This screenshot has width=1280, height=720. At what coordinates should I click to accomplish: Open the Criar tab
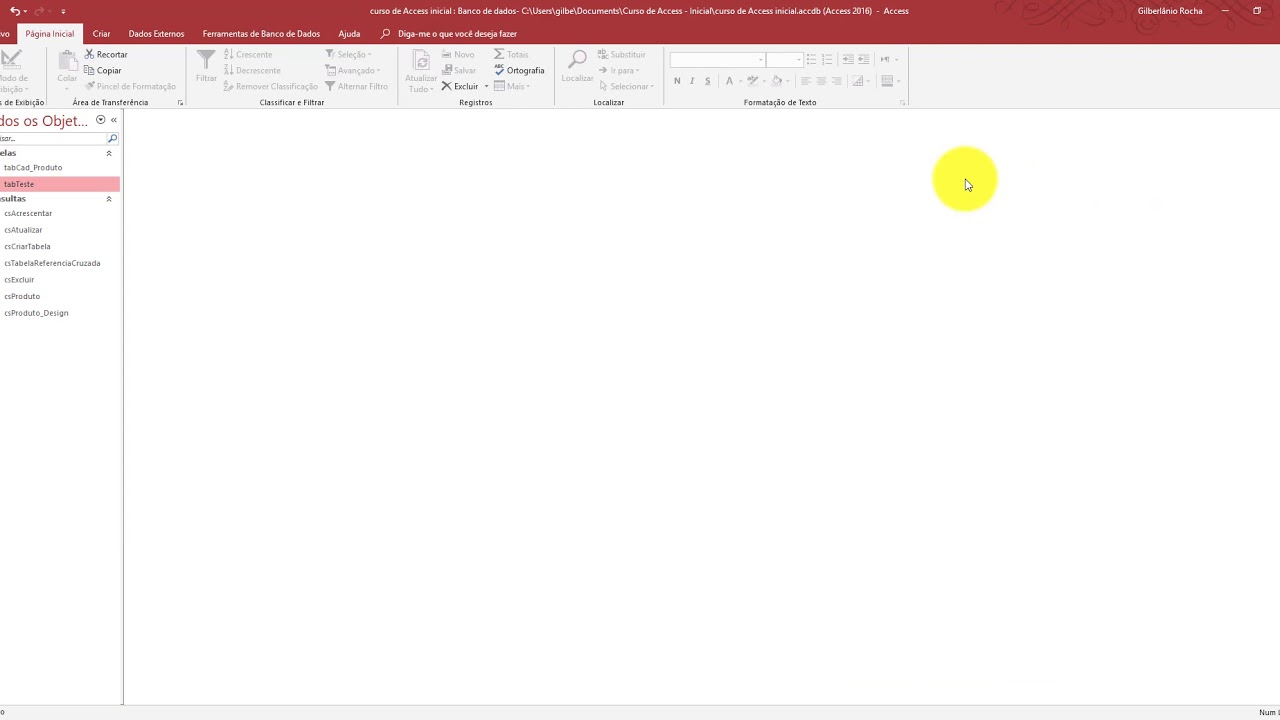[101, 34]
